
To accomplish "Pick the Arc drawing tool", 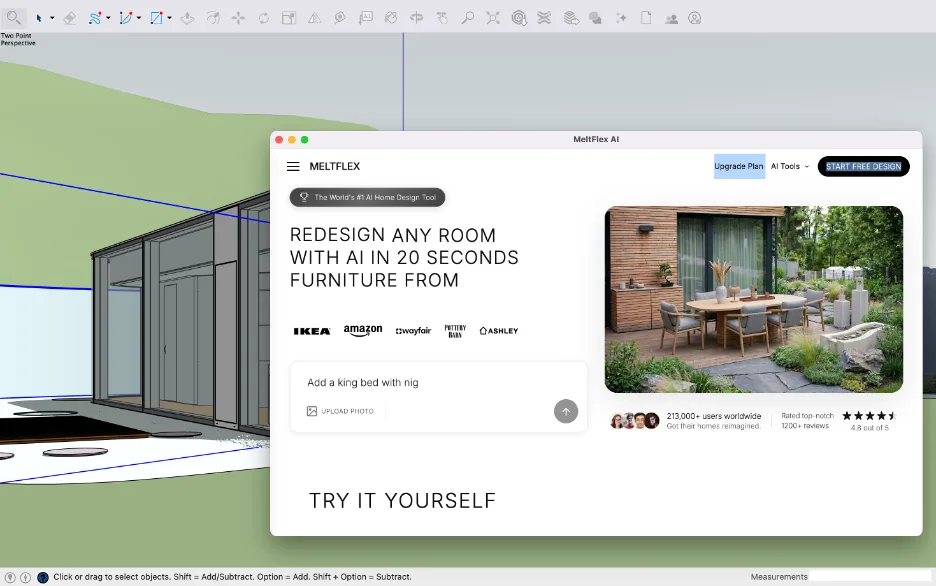I will [125, 18].
